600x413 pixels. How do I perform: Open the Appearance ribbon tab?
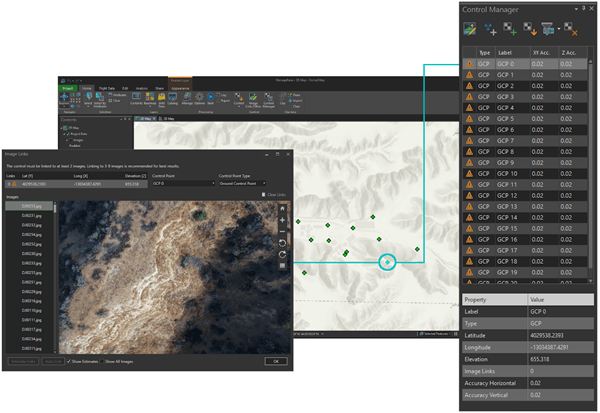coord(180,88)
